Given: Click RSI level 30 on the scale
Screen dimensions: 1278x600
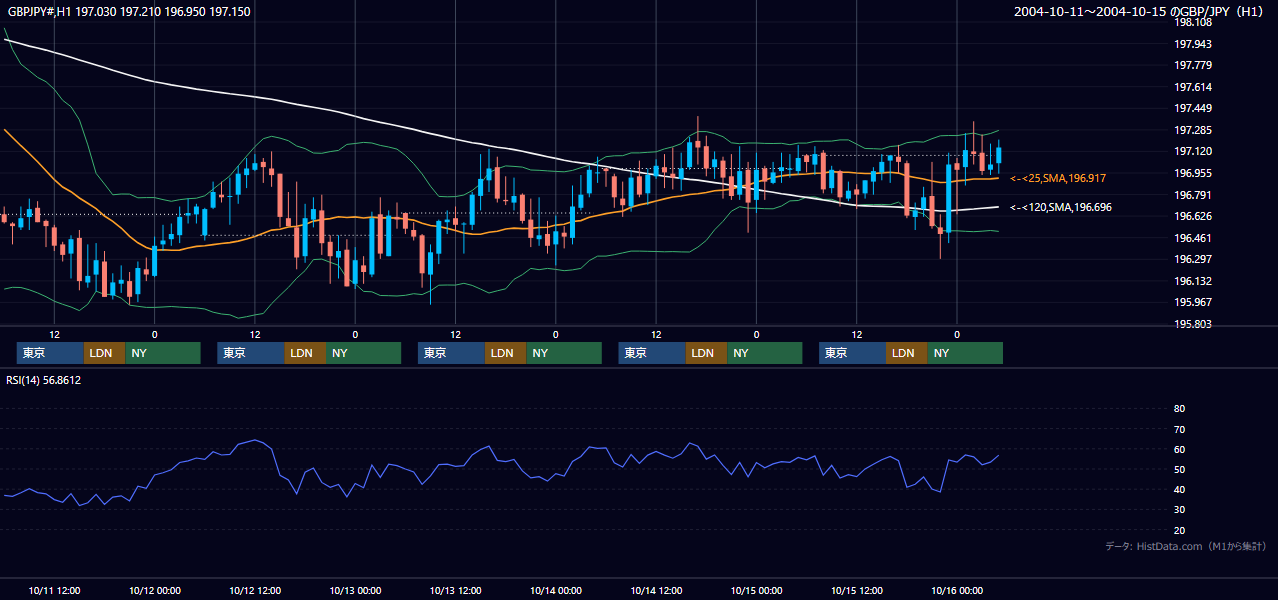Looking at the screenshot, I should tap(1179, 510).
